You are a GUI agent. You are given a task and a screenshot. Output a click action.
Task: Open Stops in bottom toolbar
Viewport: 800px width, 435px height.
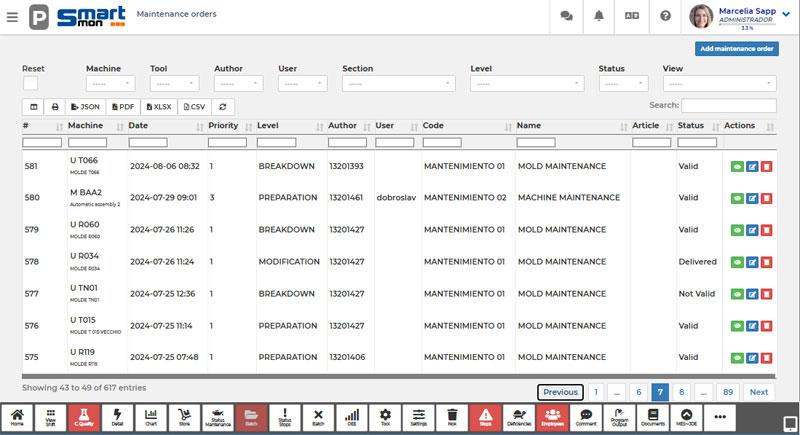(486, 417)
